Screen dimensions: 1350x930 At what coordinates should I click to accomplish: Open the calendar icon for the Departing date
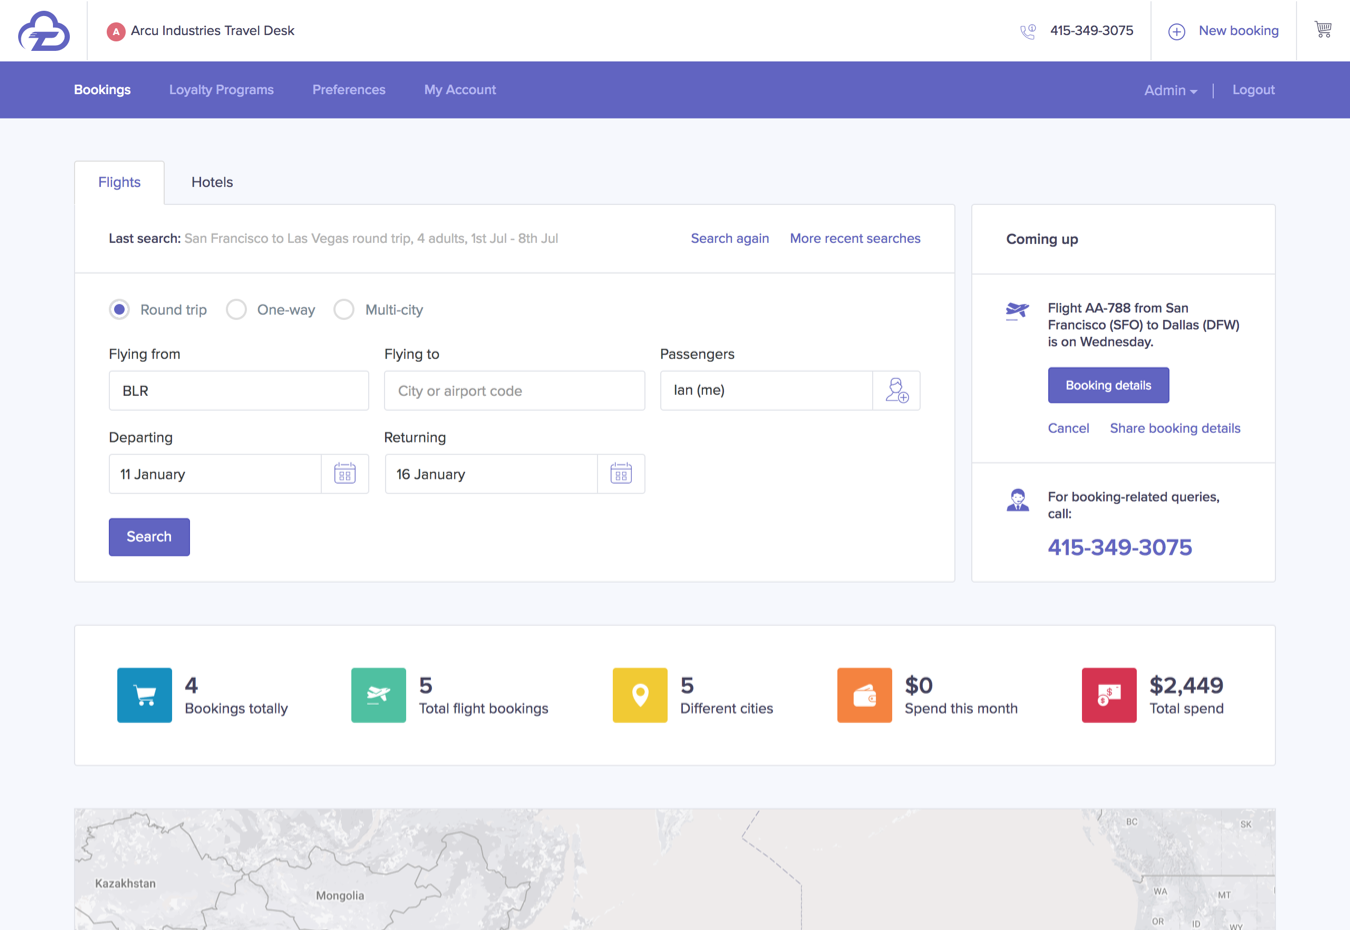click(345, 473)
